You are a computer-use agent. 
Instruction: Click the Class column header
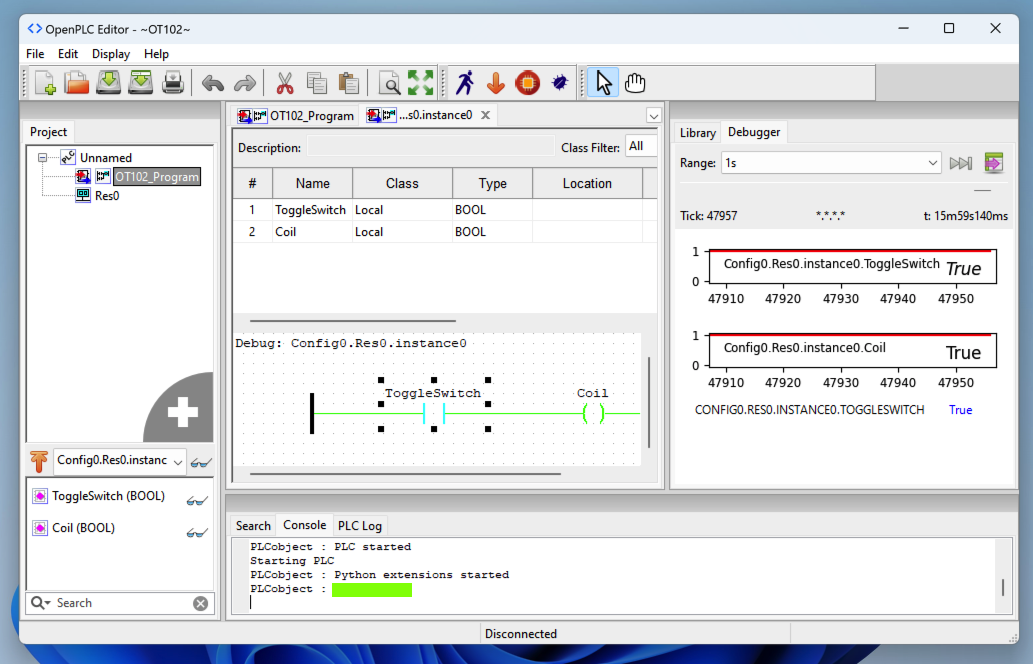click(x=402, y=184)
